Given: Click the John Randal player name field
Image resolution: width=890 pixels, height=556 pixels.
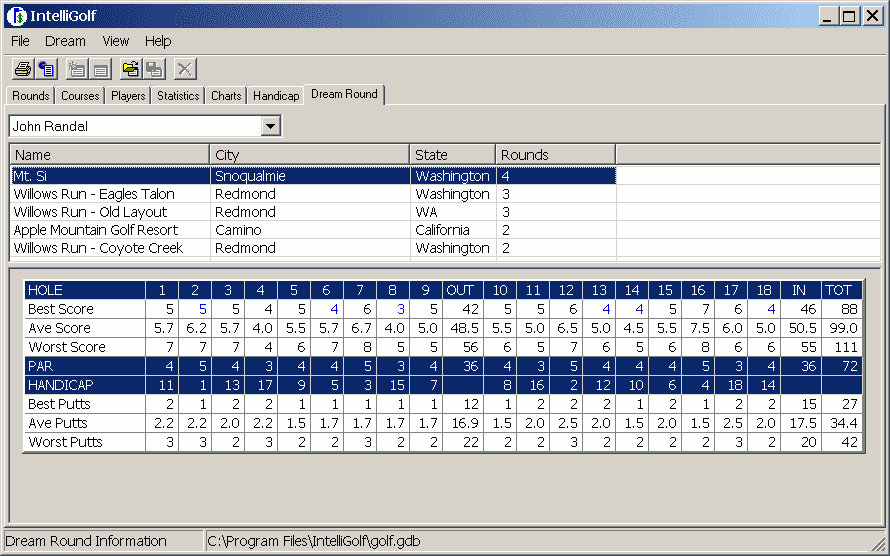Looking at the screenshot, I should (x=135, y=126).
